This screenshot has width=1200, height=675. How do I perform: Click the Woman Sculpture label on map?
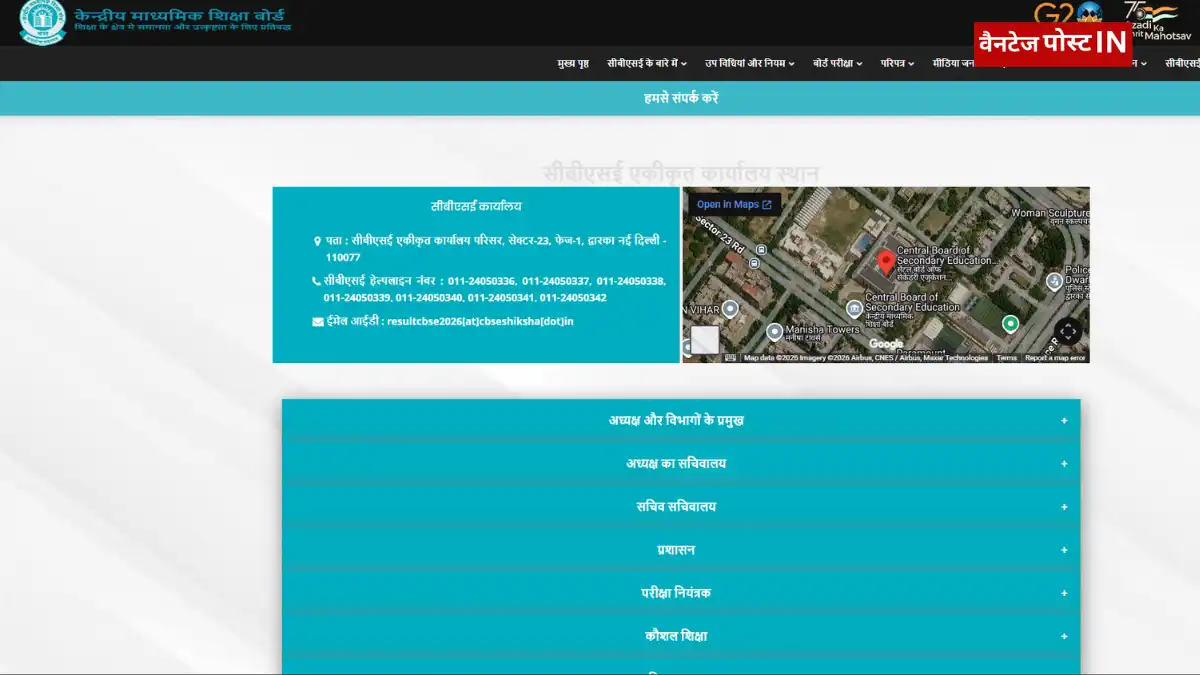1049,213
